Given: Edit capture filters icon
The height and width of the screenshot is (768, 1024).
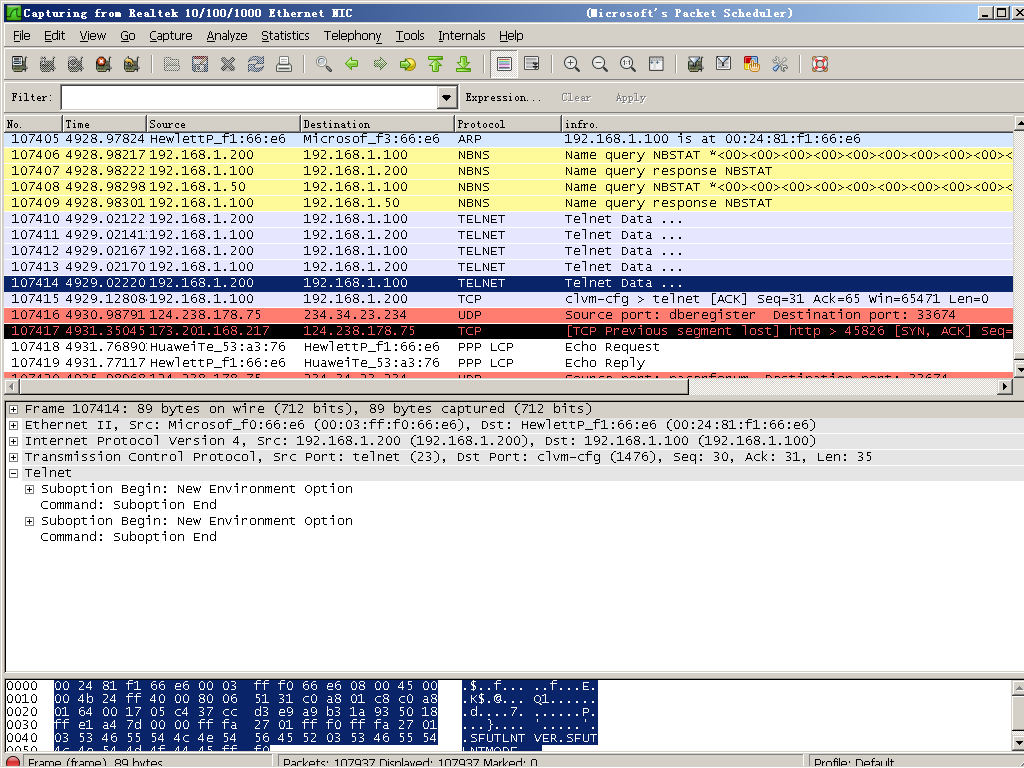Looking at the screenshot, I should pyautogui.click(x=696, y=64).
